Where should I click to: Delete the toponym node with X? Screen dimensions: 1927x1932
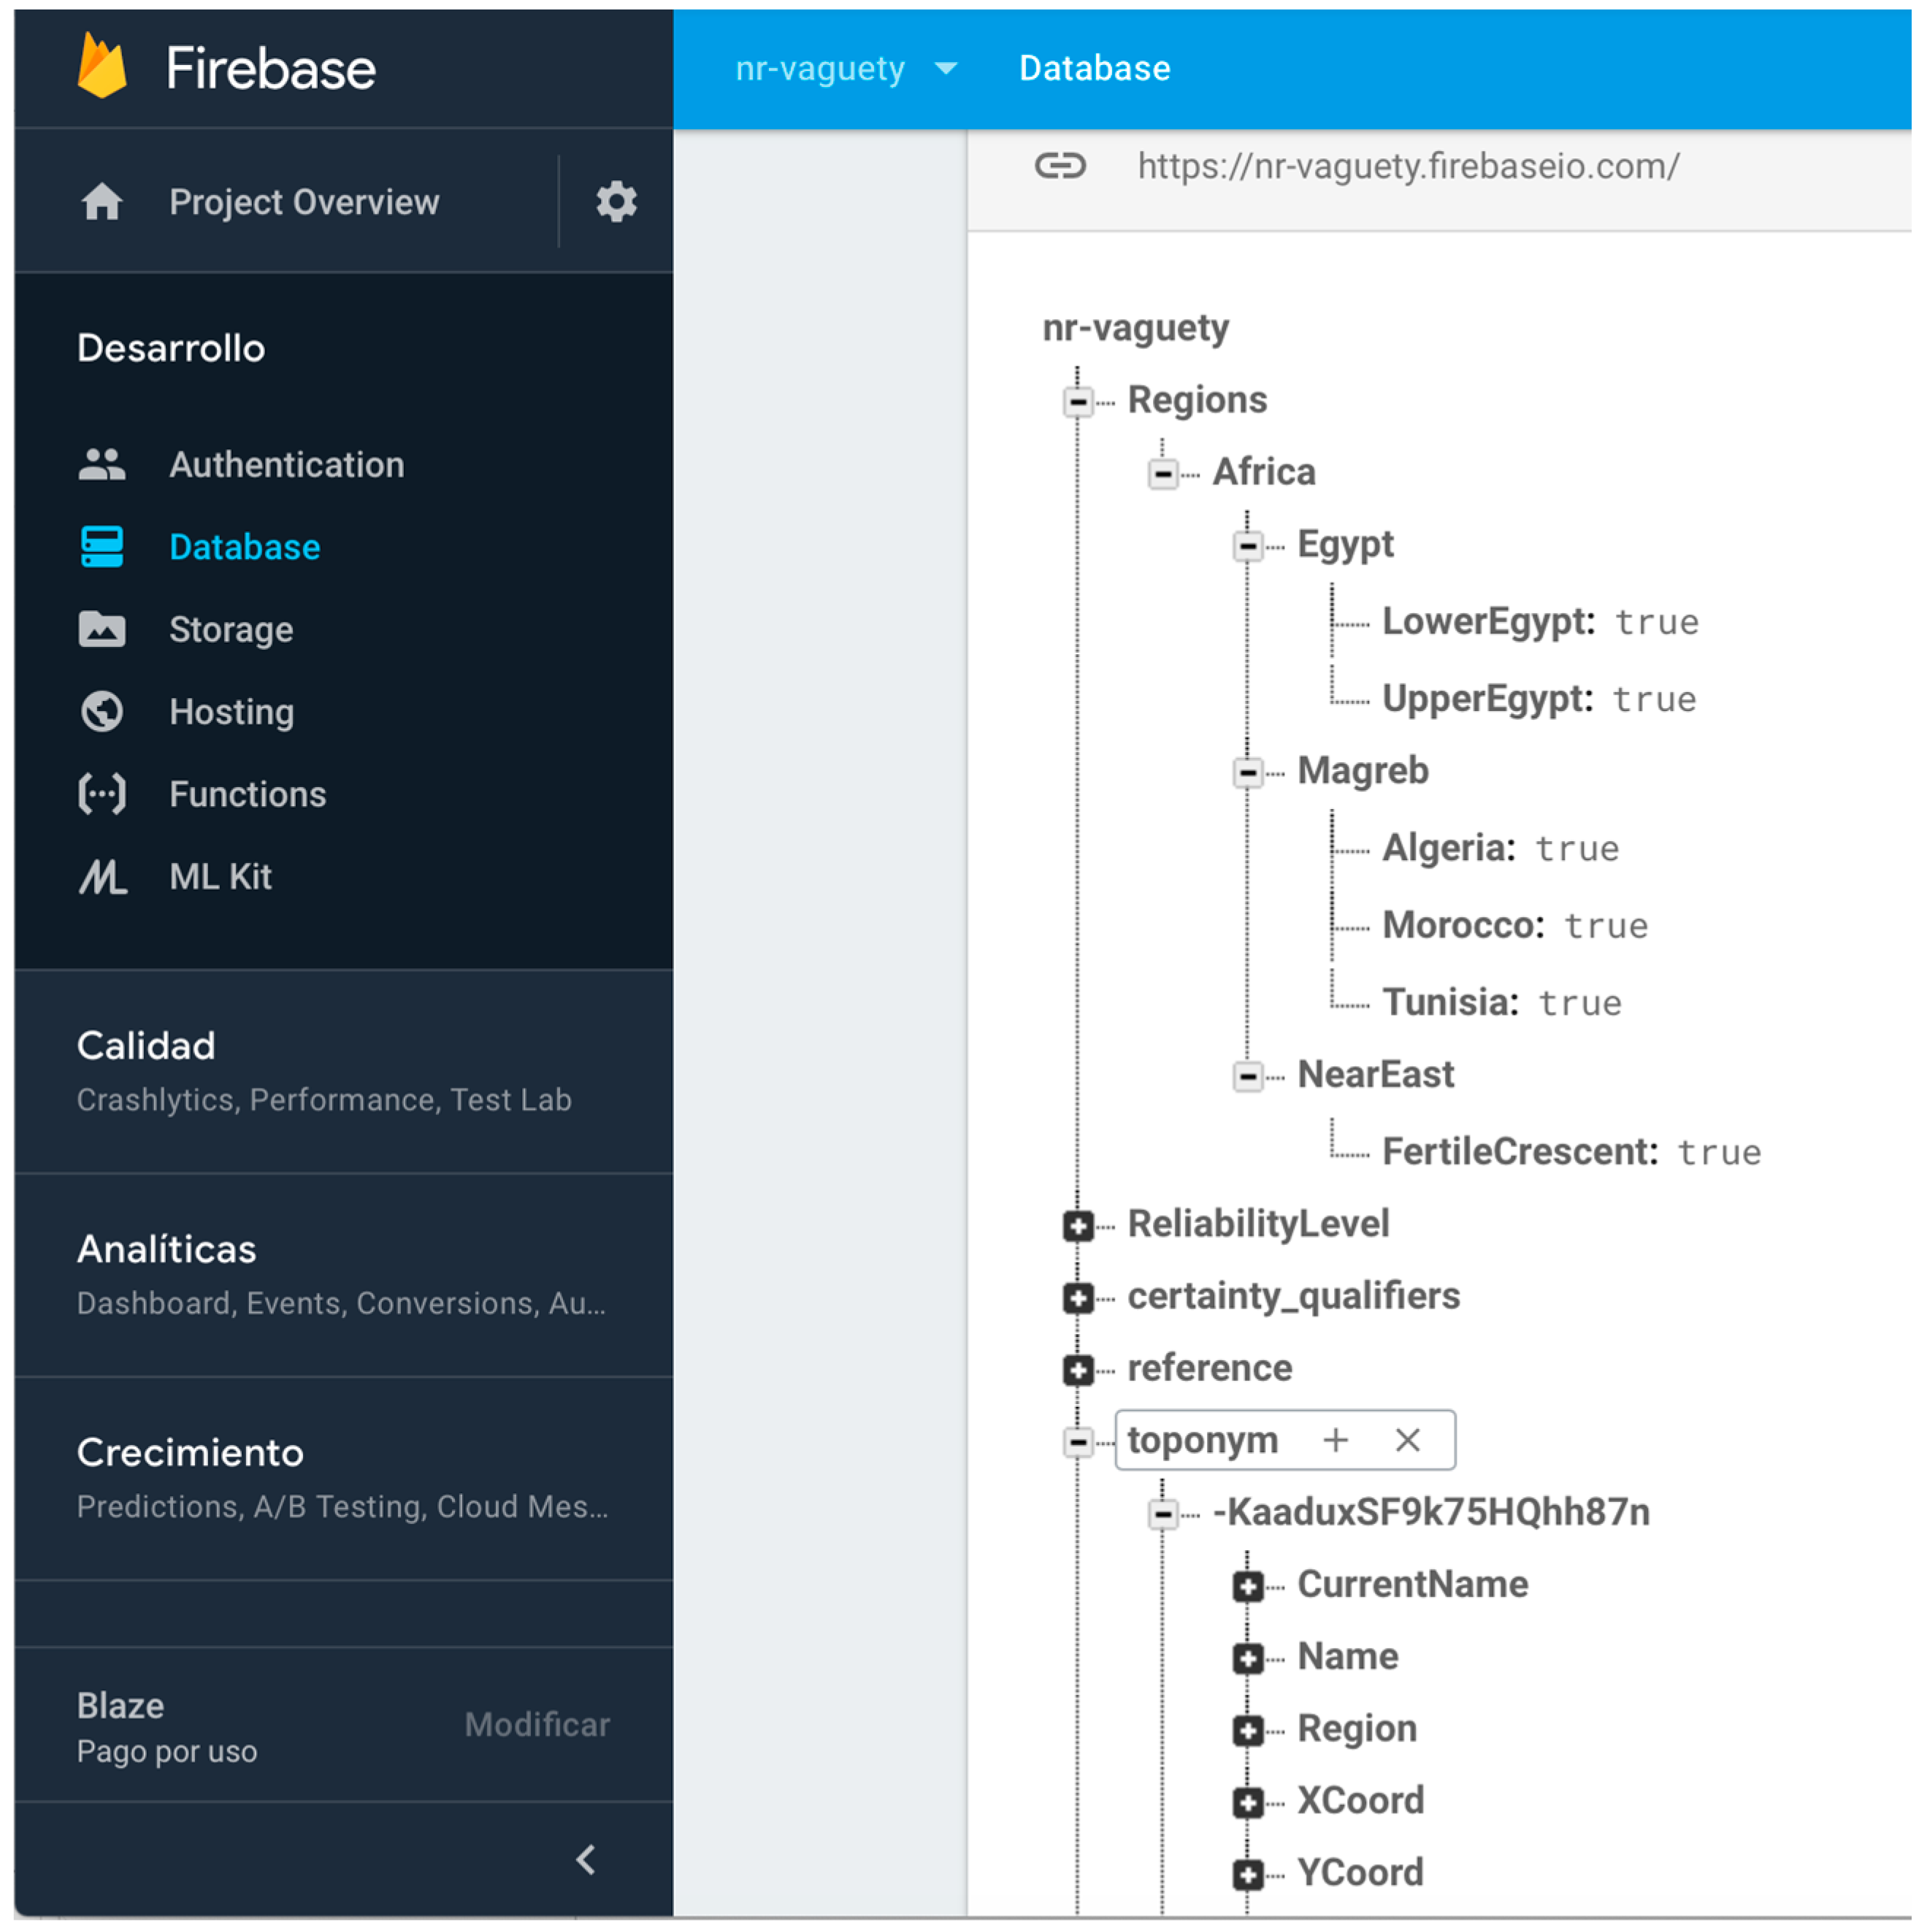click(1407, 1440)
